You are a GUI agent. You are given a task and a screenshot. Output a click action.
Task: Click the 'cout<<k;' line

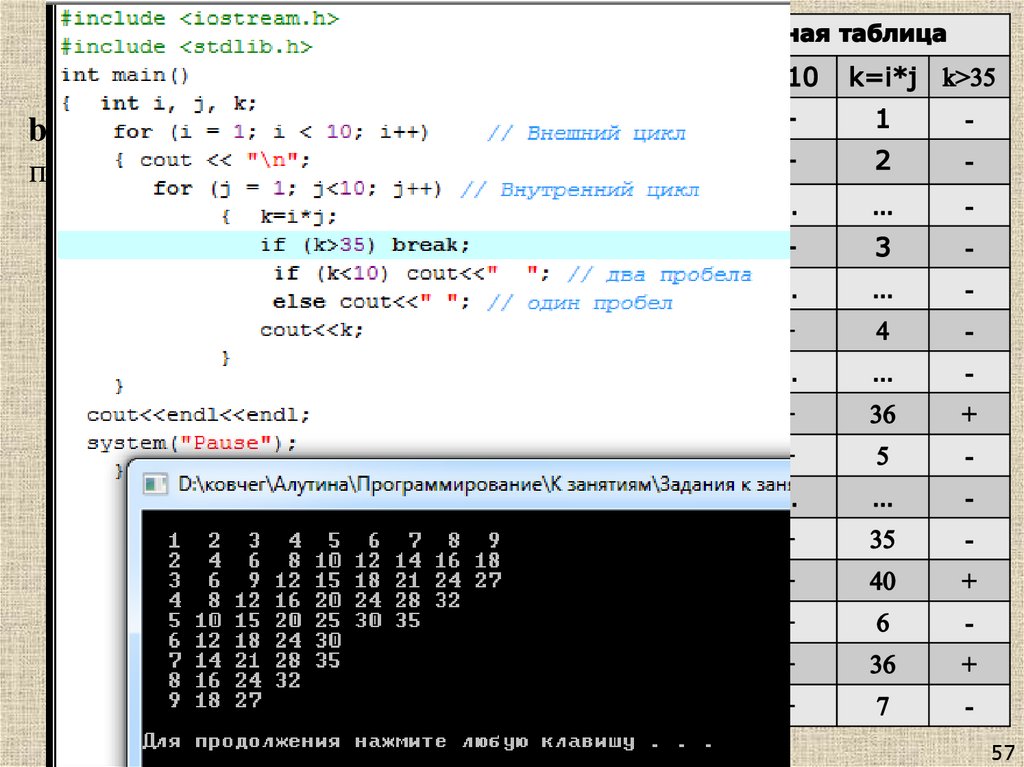coord(312,330)
